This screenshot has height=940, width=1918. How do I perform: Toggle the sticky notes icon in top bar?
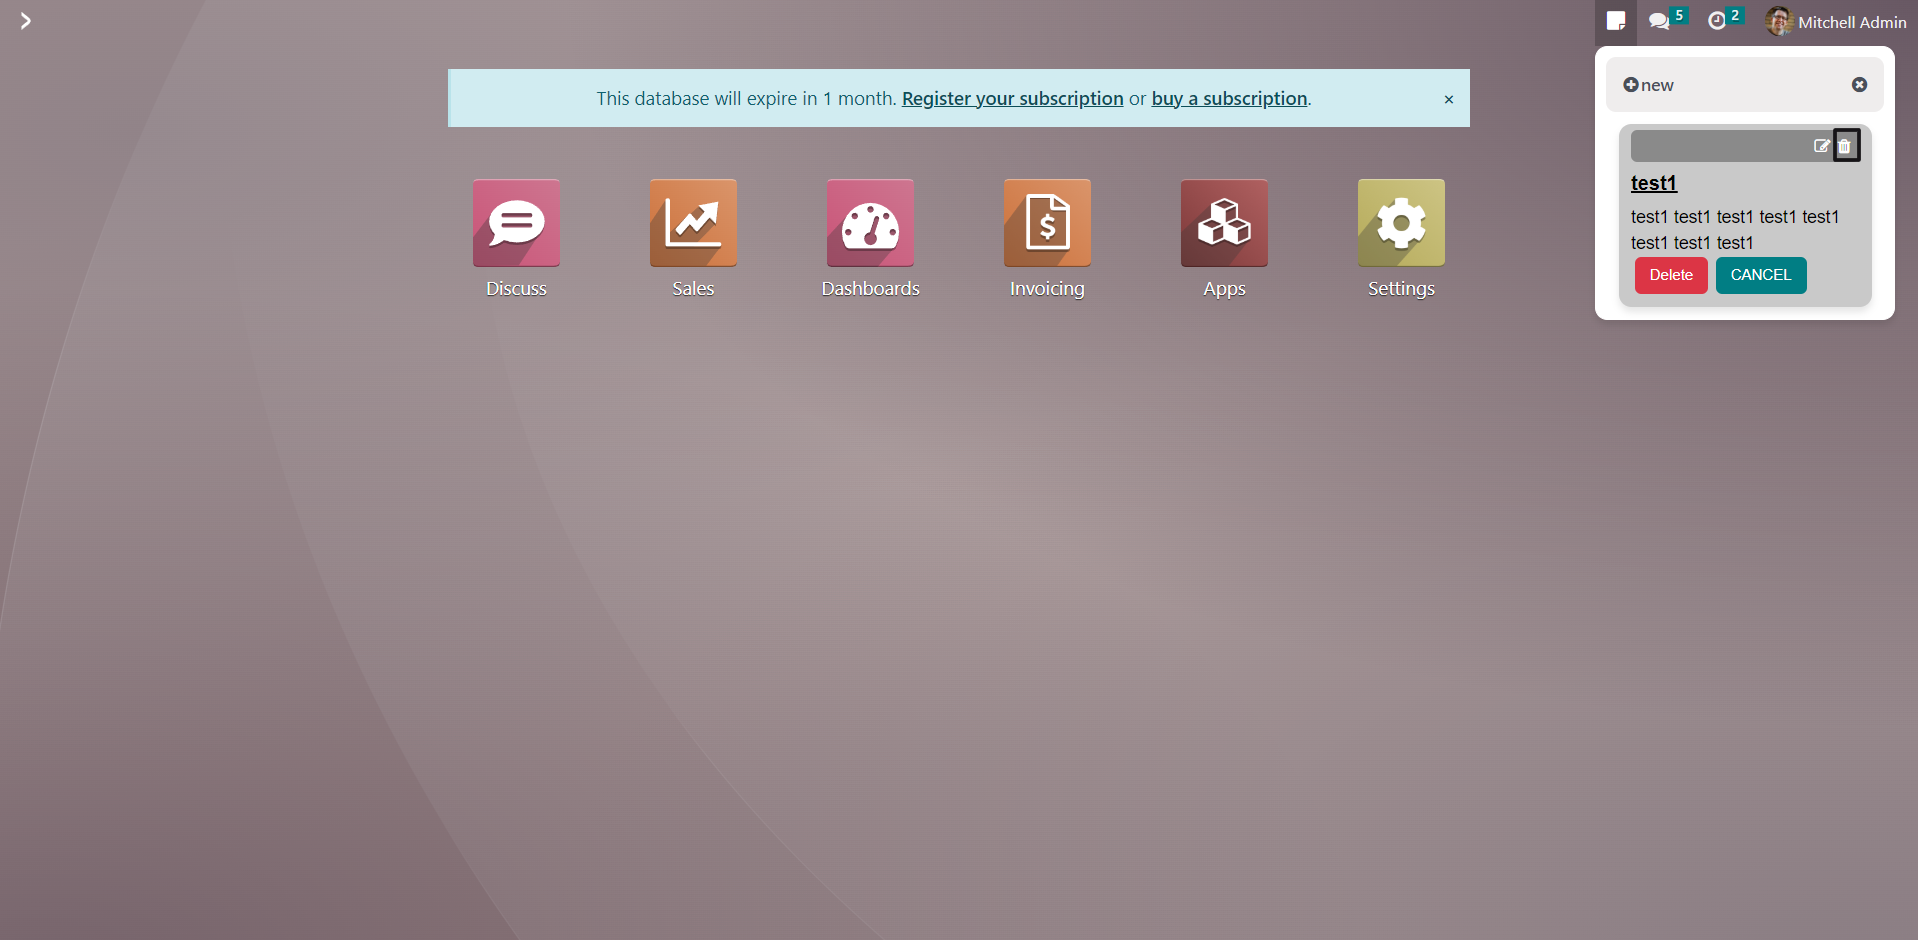[x=1616, y=21]
